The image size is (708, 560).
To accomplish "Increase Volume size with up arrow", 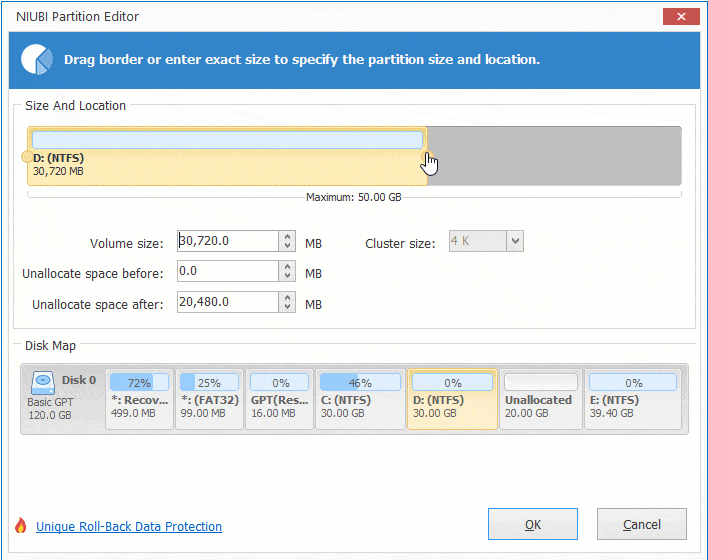I will [x=288, y=236].
